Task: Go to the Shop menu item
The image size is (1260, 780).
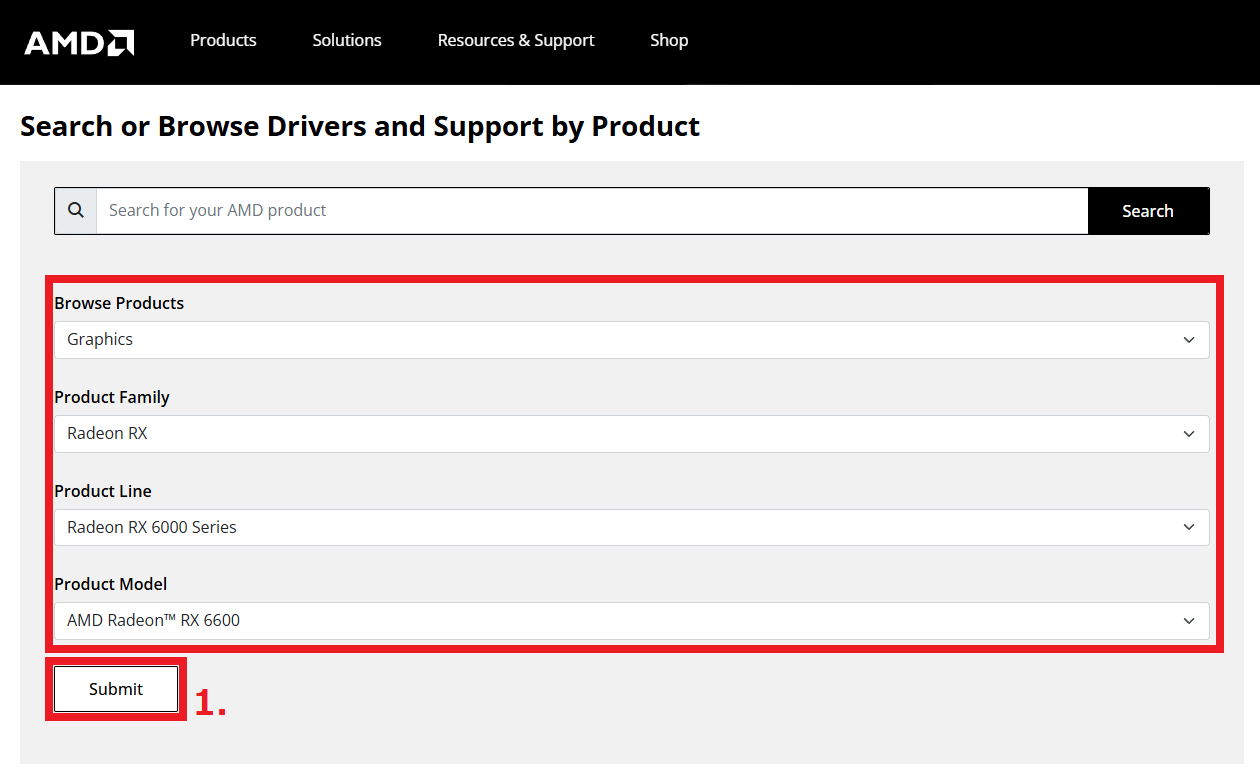Action: (668, 40)
